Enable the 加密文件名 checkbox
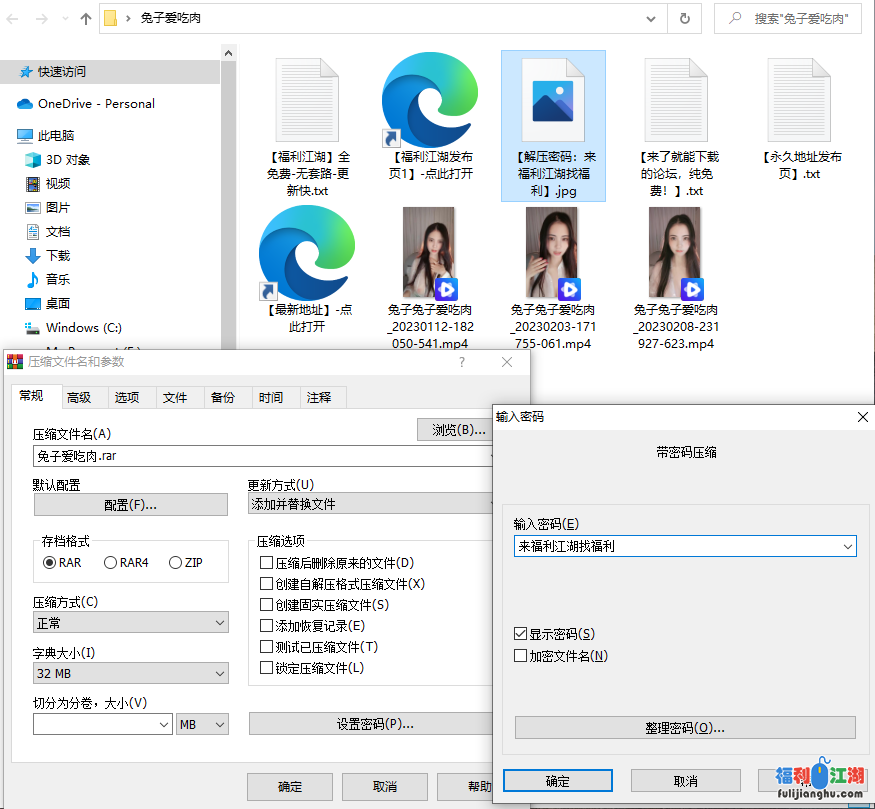The image size is (875, 809). point(520,656)
